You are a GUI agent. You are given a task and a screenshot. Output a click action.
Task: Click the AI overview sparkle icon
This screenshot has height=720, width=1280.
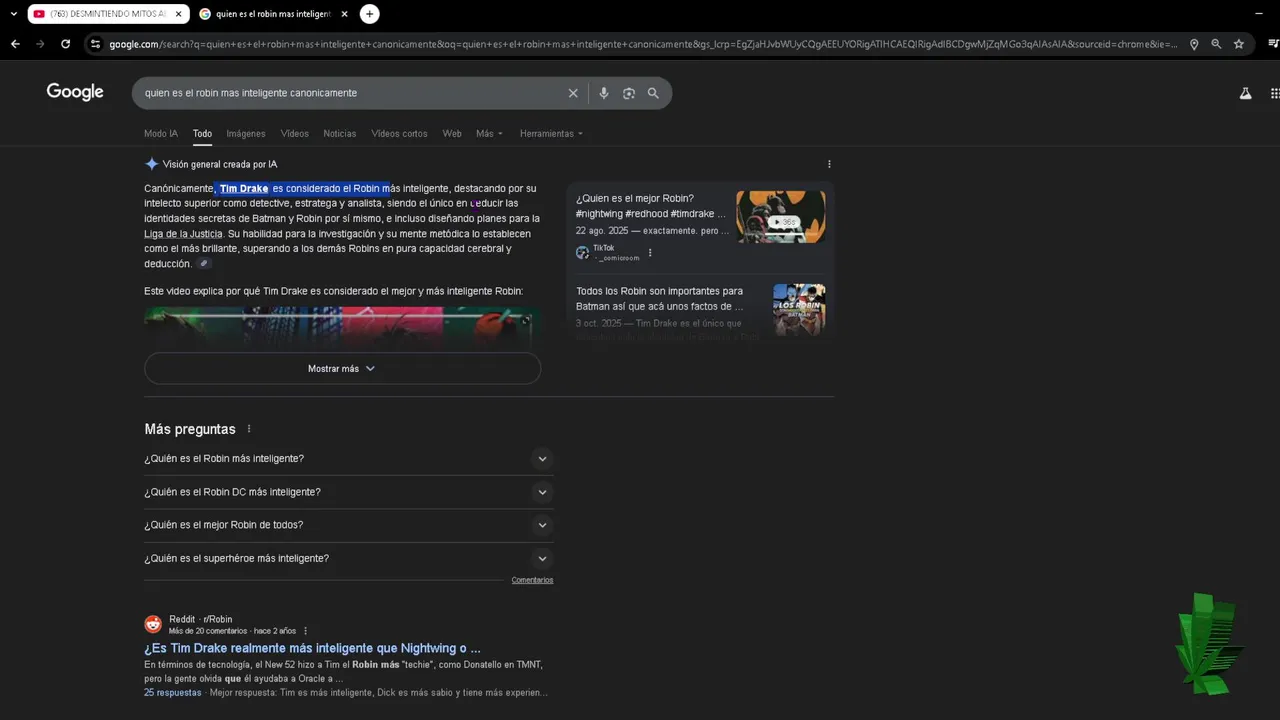tap(152, 164)
